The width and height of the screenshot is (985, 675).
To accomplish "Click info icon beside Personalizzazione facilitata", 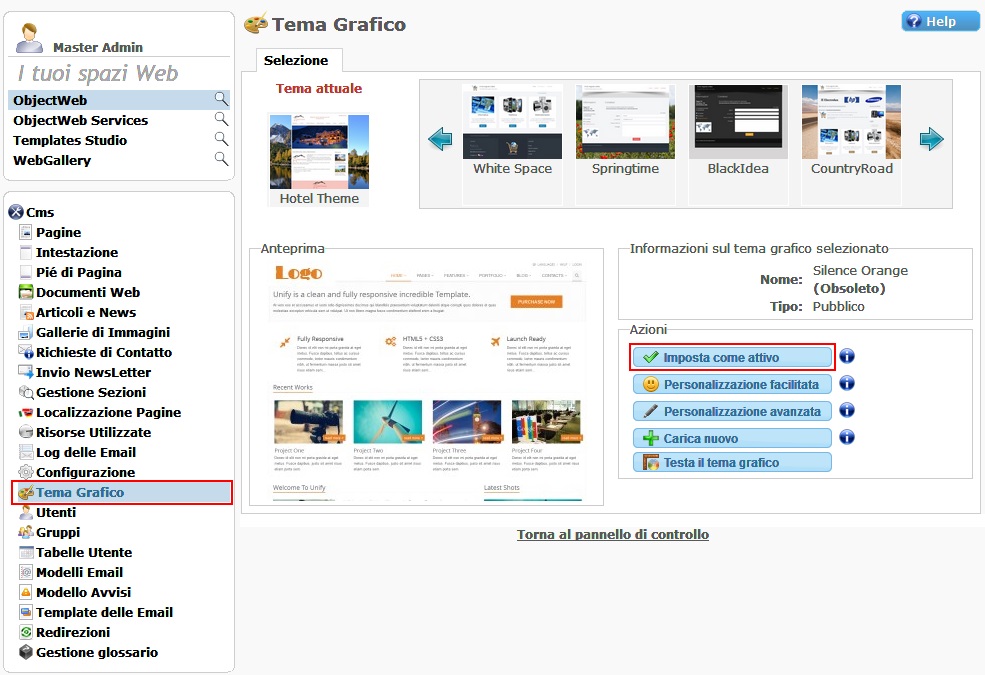I will click(846, 384).
